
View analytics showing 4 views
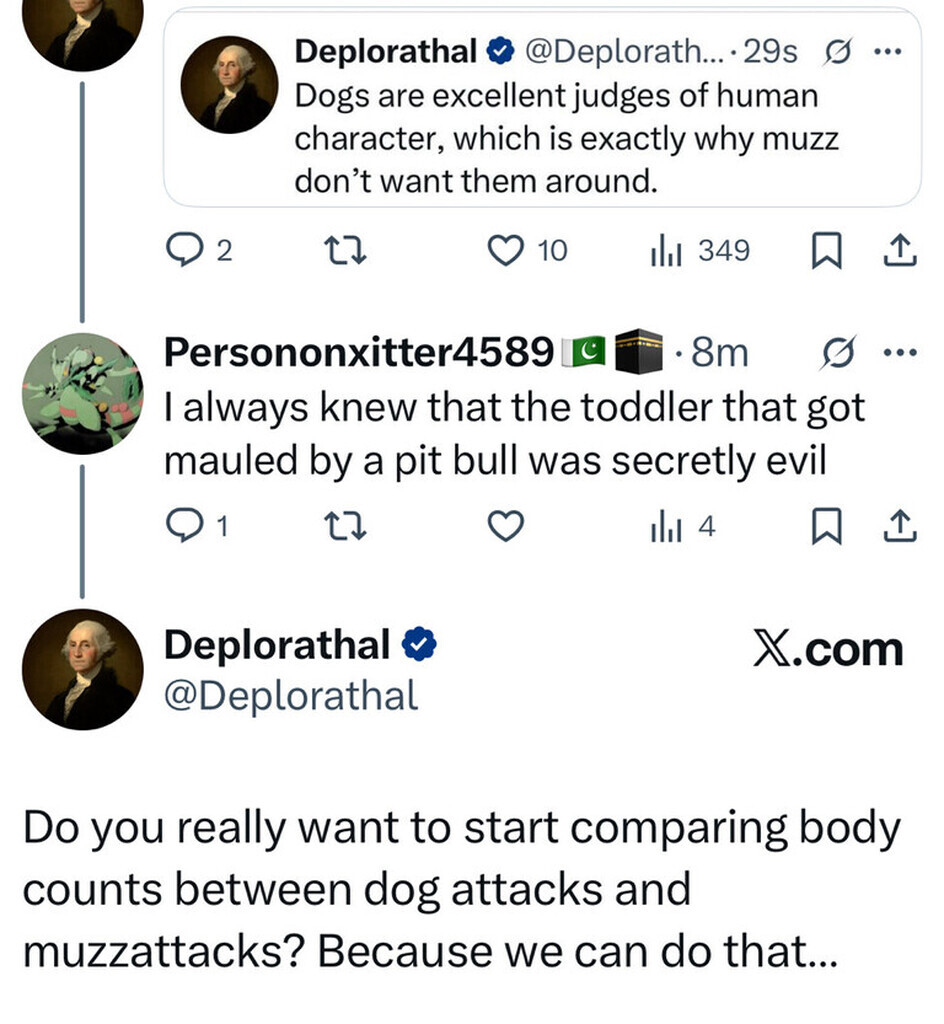click(x=666, y=525)
